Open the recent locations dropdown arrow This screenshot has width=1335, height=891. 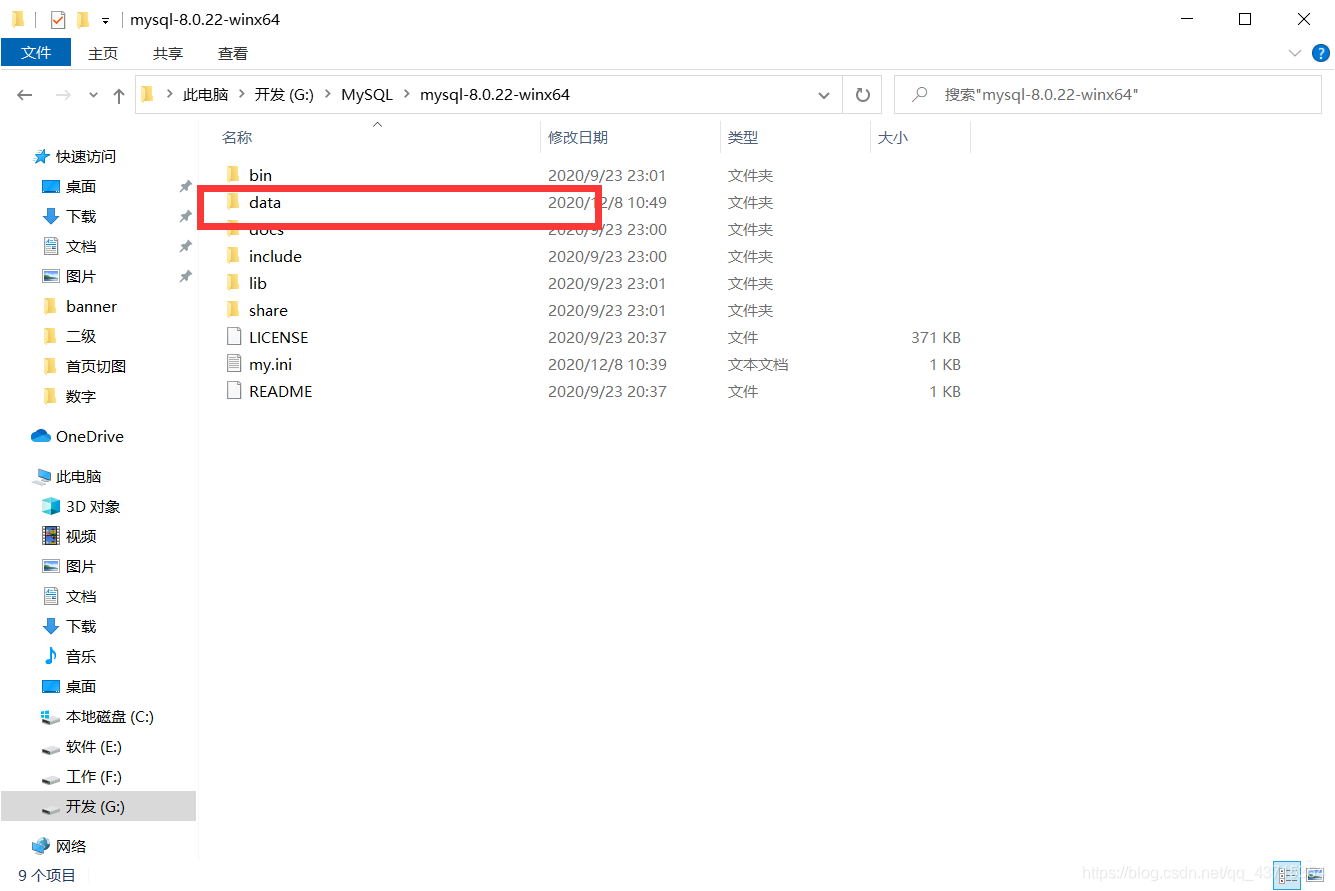pyautogui.click(x=94, y=95)
